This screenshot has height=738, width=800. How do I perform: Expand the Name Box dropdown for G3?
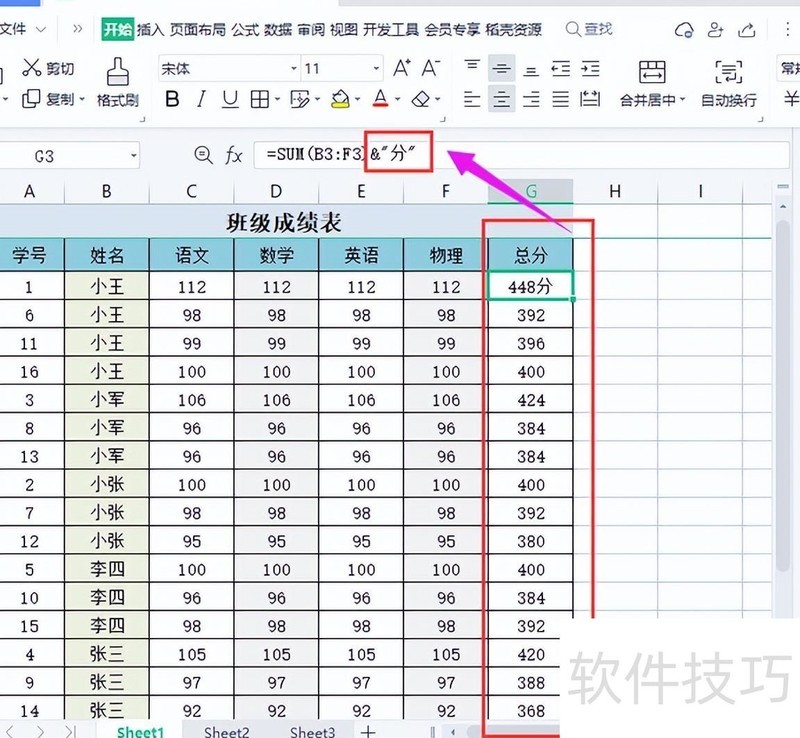(x=133, y=156)
